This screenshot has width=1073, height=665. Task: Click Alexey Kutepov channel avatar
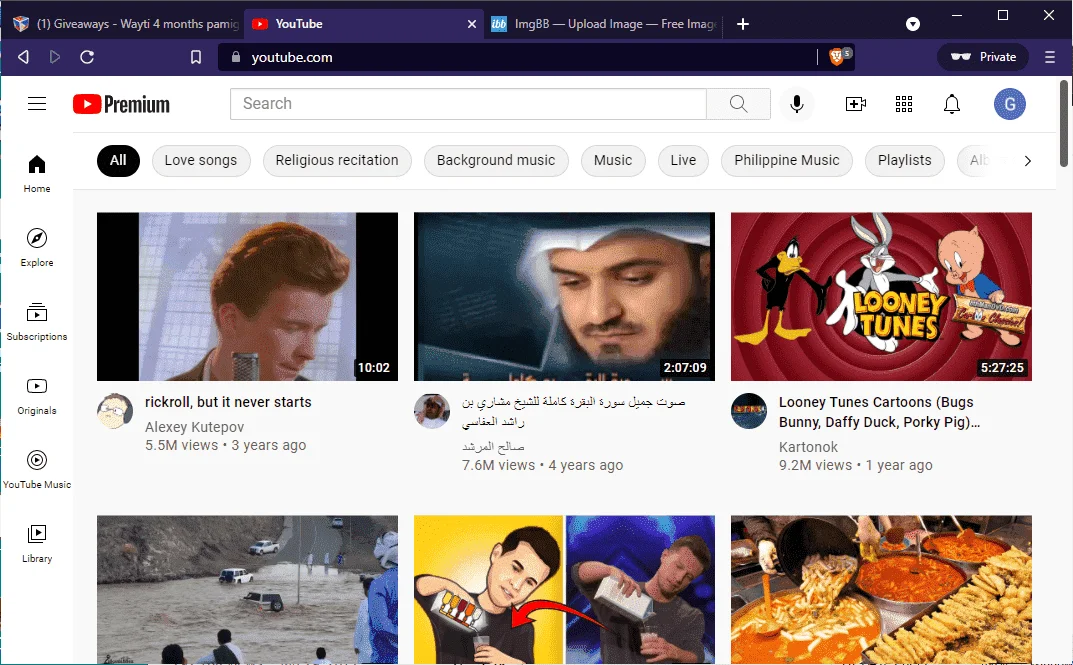pos(115,411)
